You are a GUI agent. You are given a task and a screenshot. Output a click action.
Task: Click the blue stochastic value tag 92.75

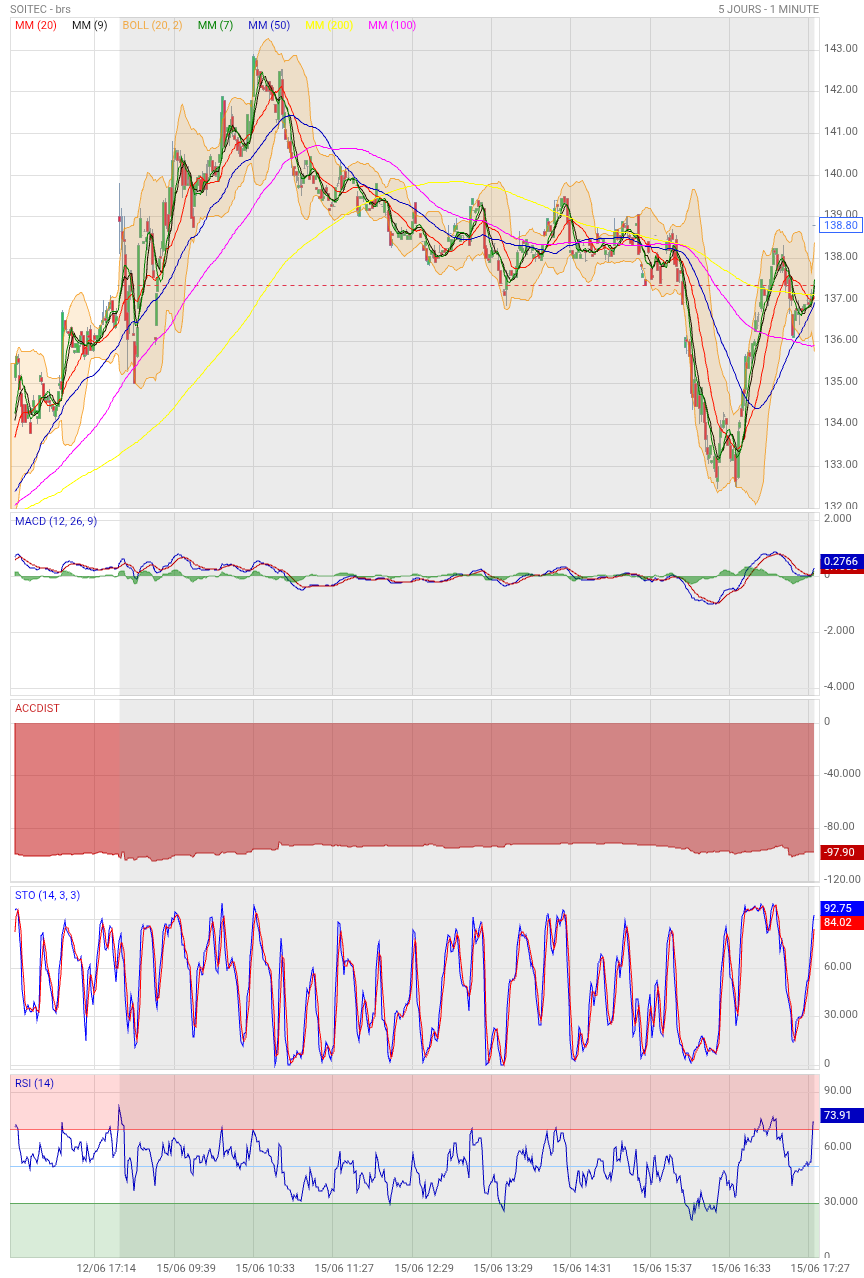pos(841,908)
